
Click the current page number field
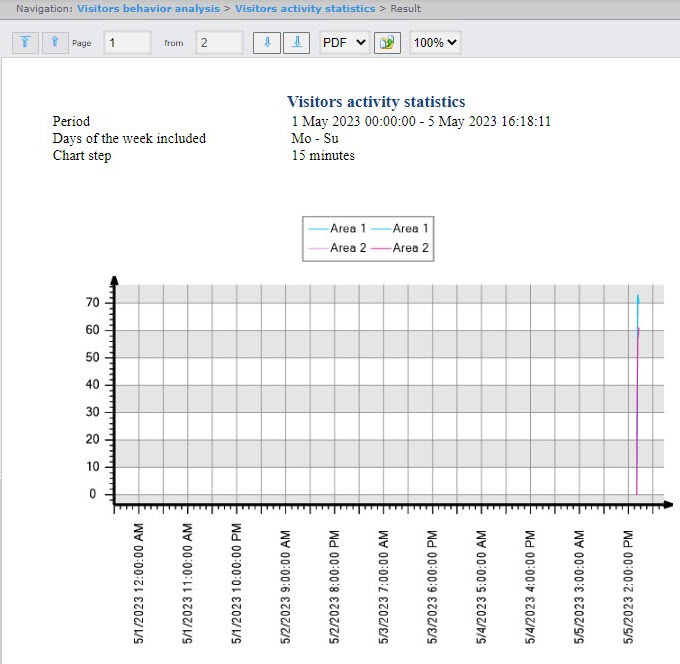tap(127, 43)
